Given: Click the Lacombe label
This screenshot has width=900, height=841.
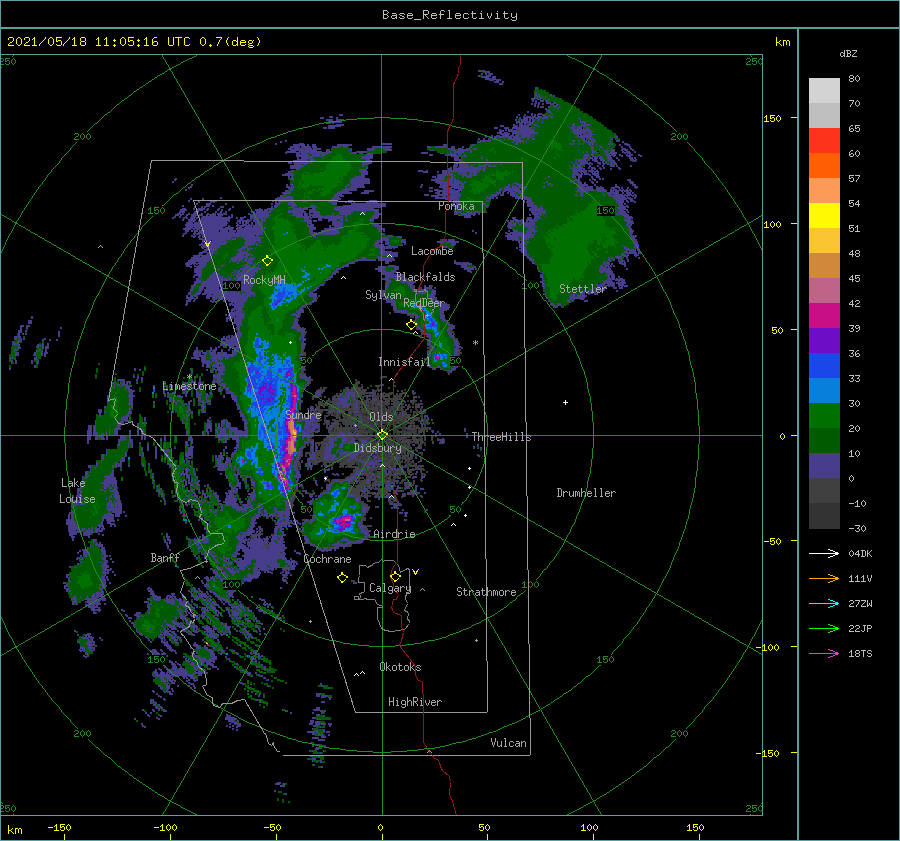Looking at the screenshot, I should [x=432, y=251].
